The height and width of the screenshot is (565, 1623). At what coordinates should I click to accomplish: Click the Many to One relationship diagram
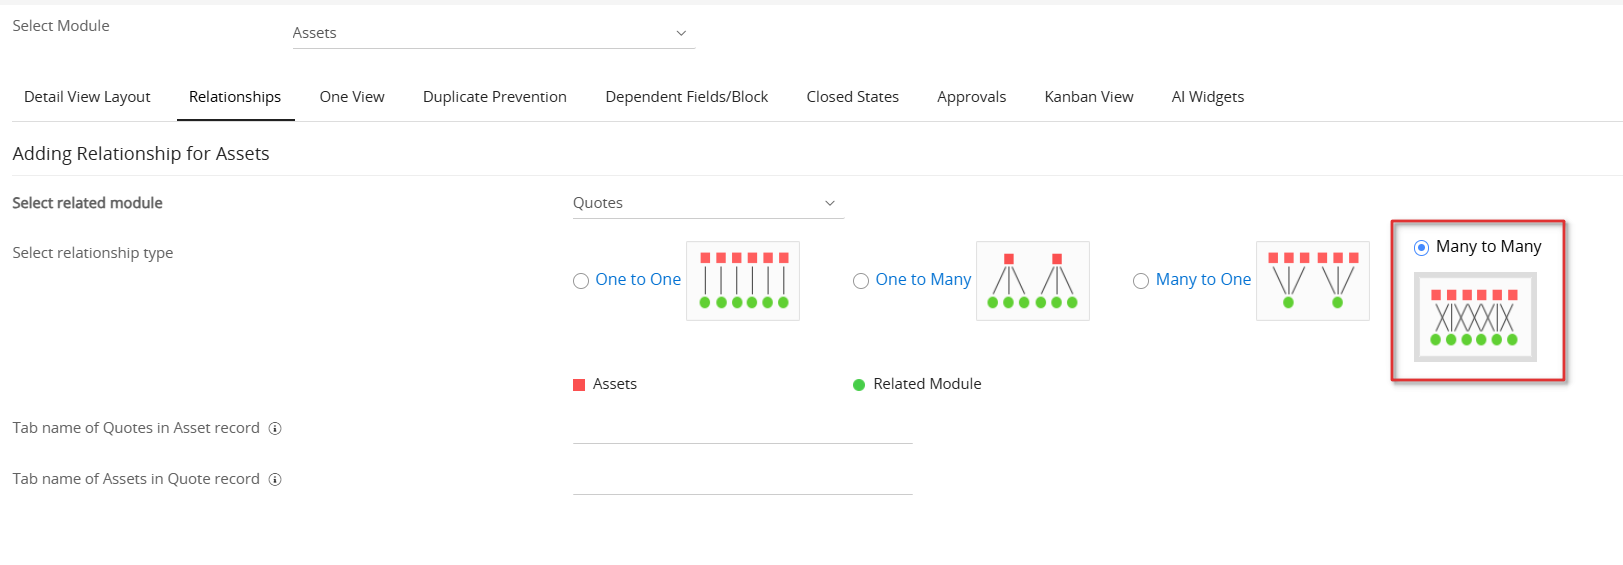(x=1312, y=281)
